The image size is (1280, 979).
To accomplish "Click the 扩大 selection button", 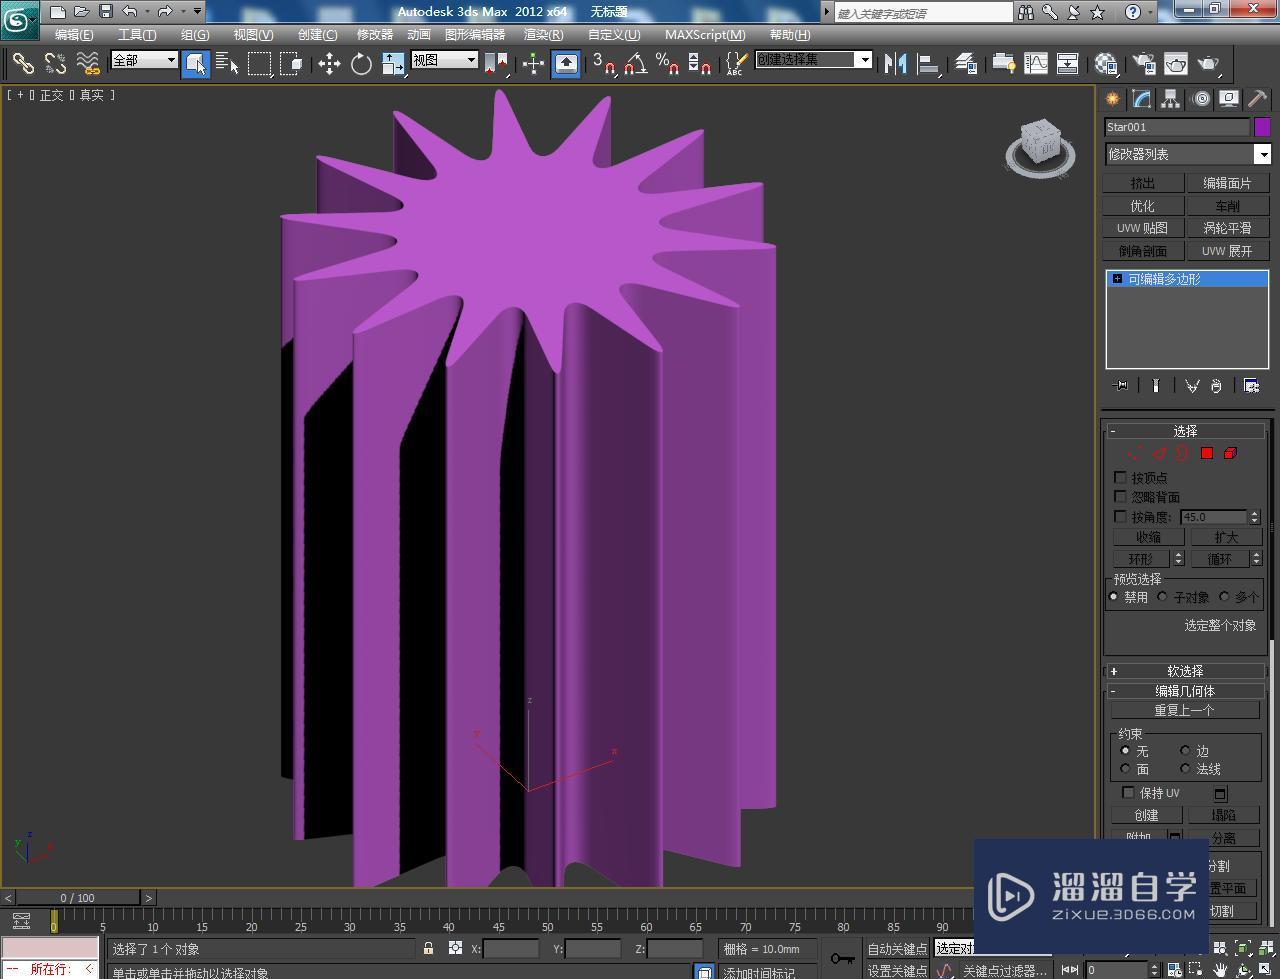I will pos(1226,537).
